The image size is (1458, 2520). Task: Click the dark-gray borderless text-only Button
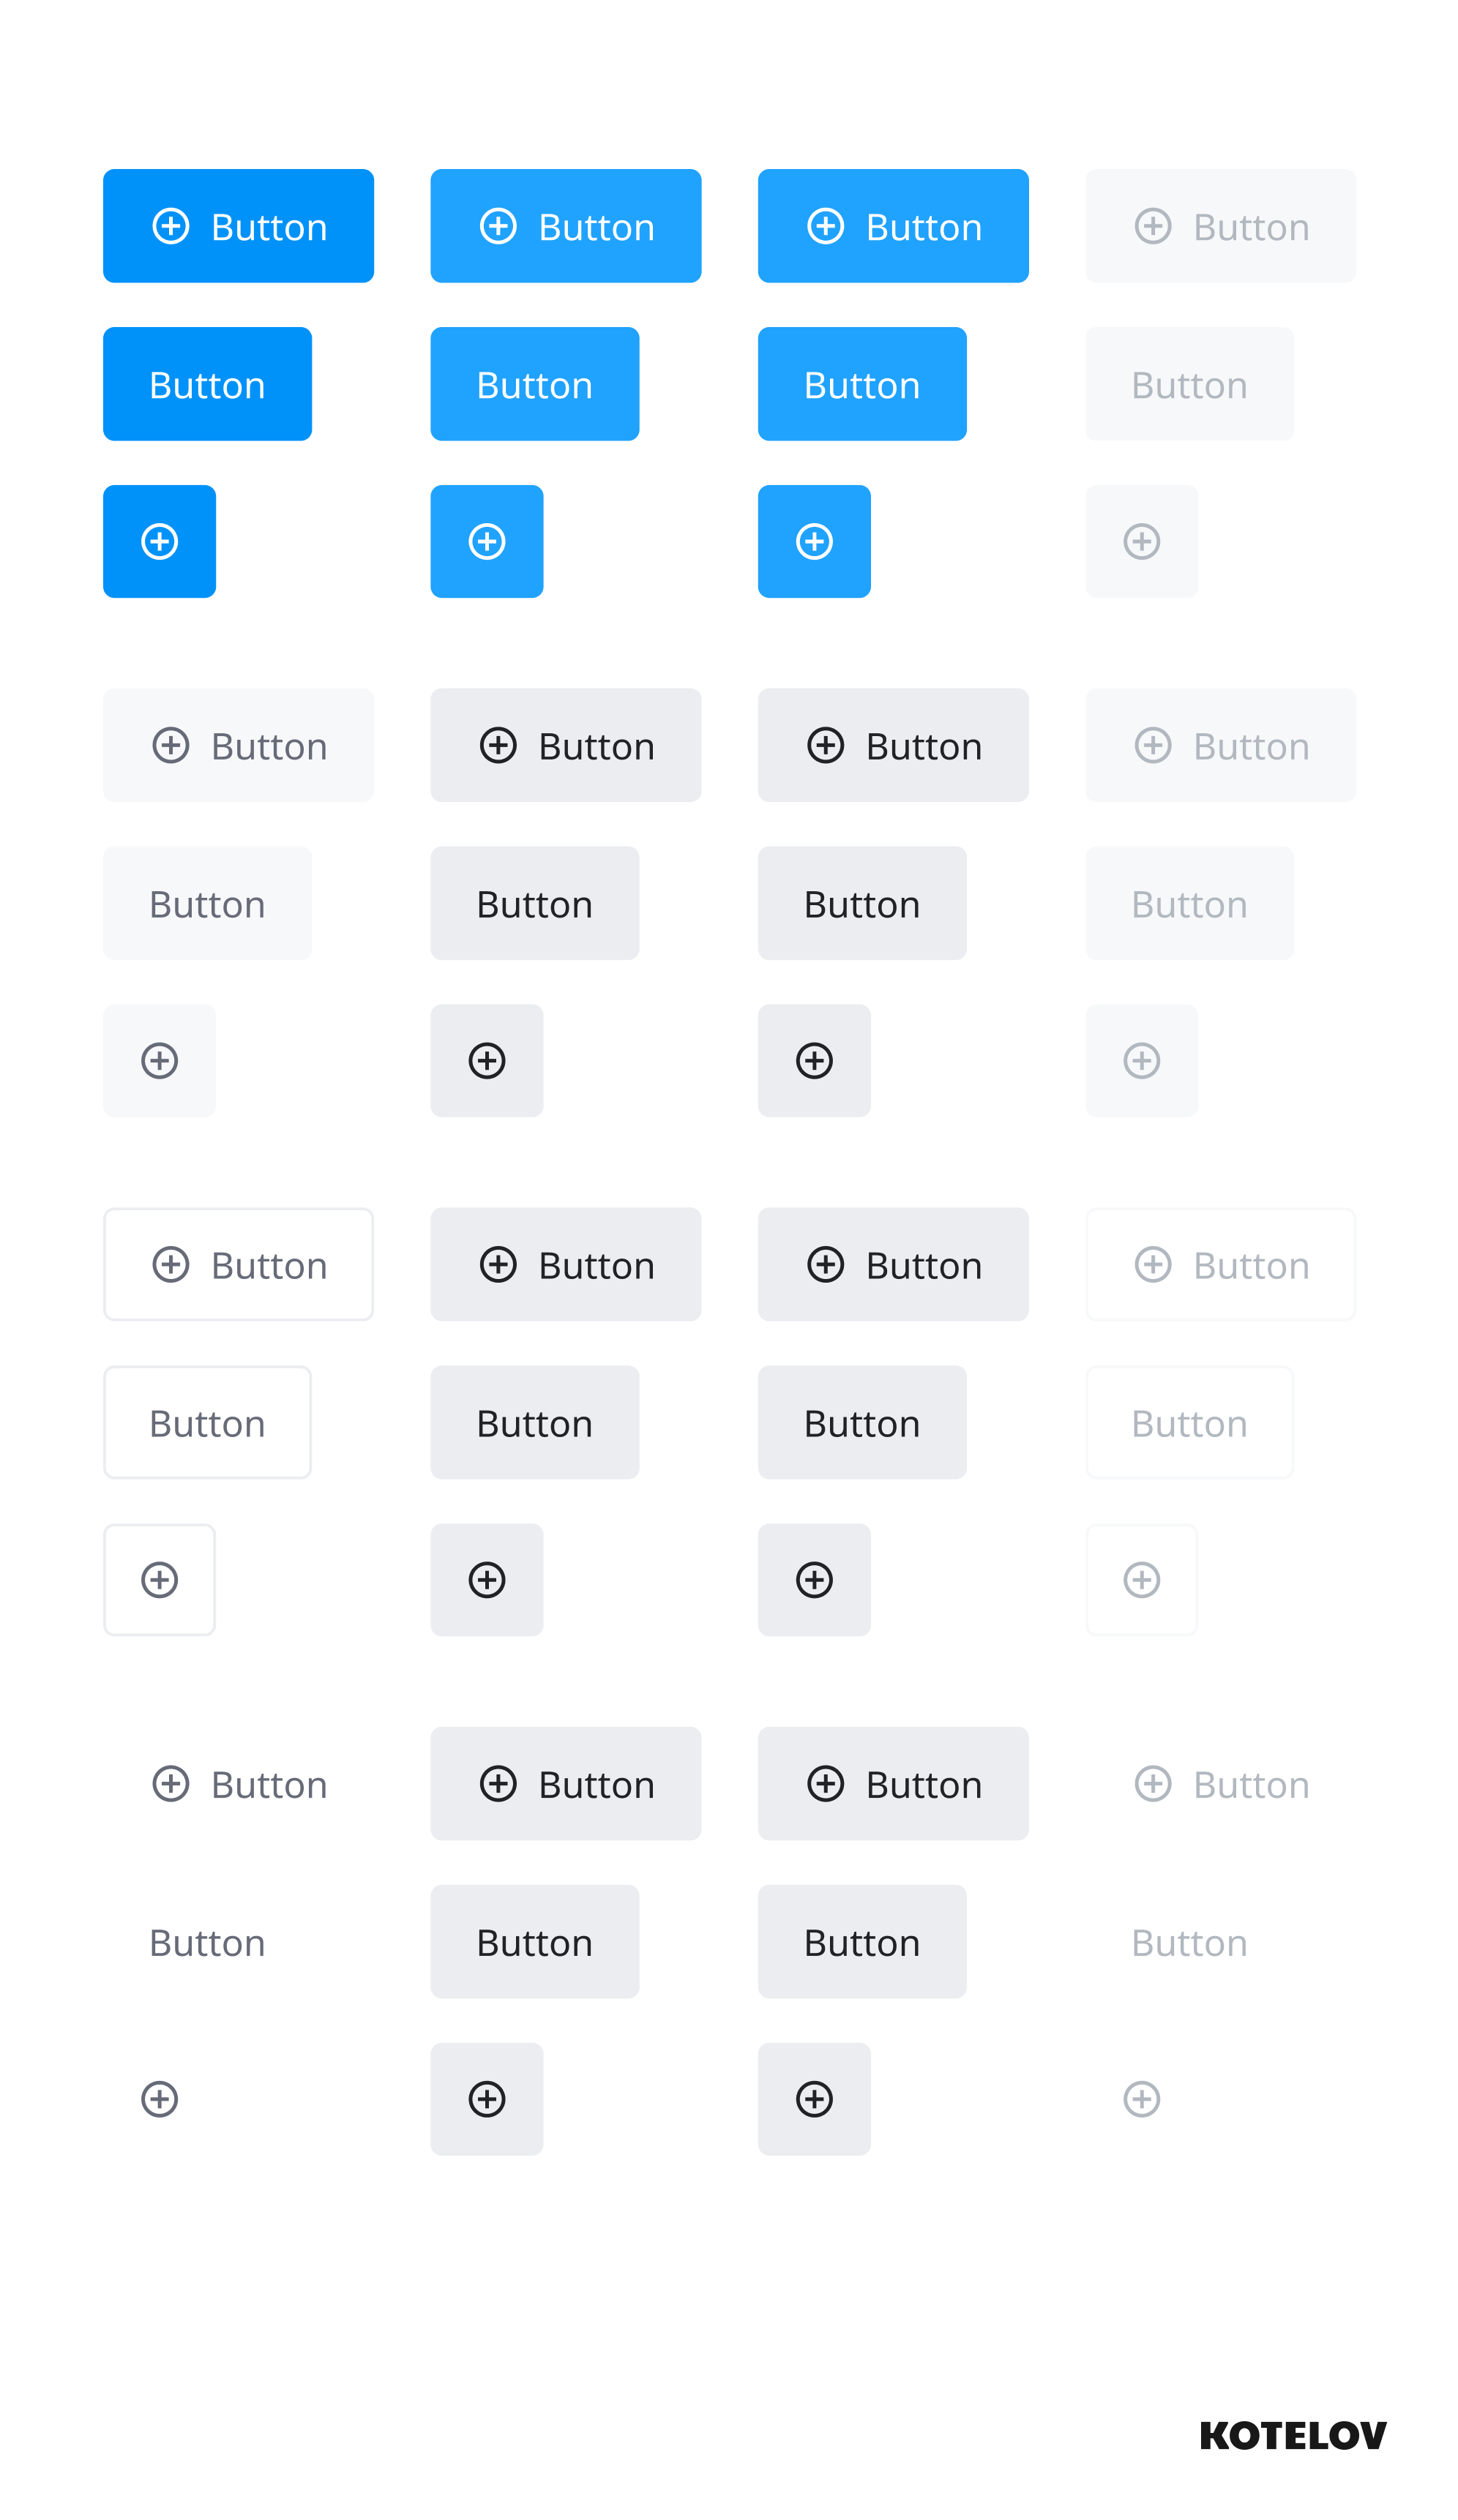pos(207,1942)
